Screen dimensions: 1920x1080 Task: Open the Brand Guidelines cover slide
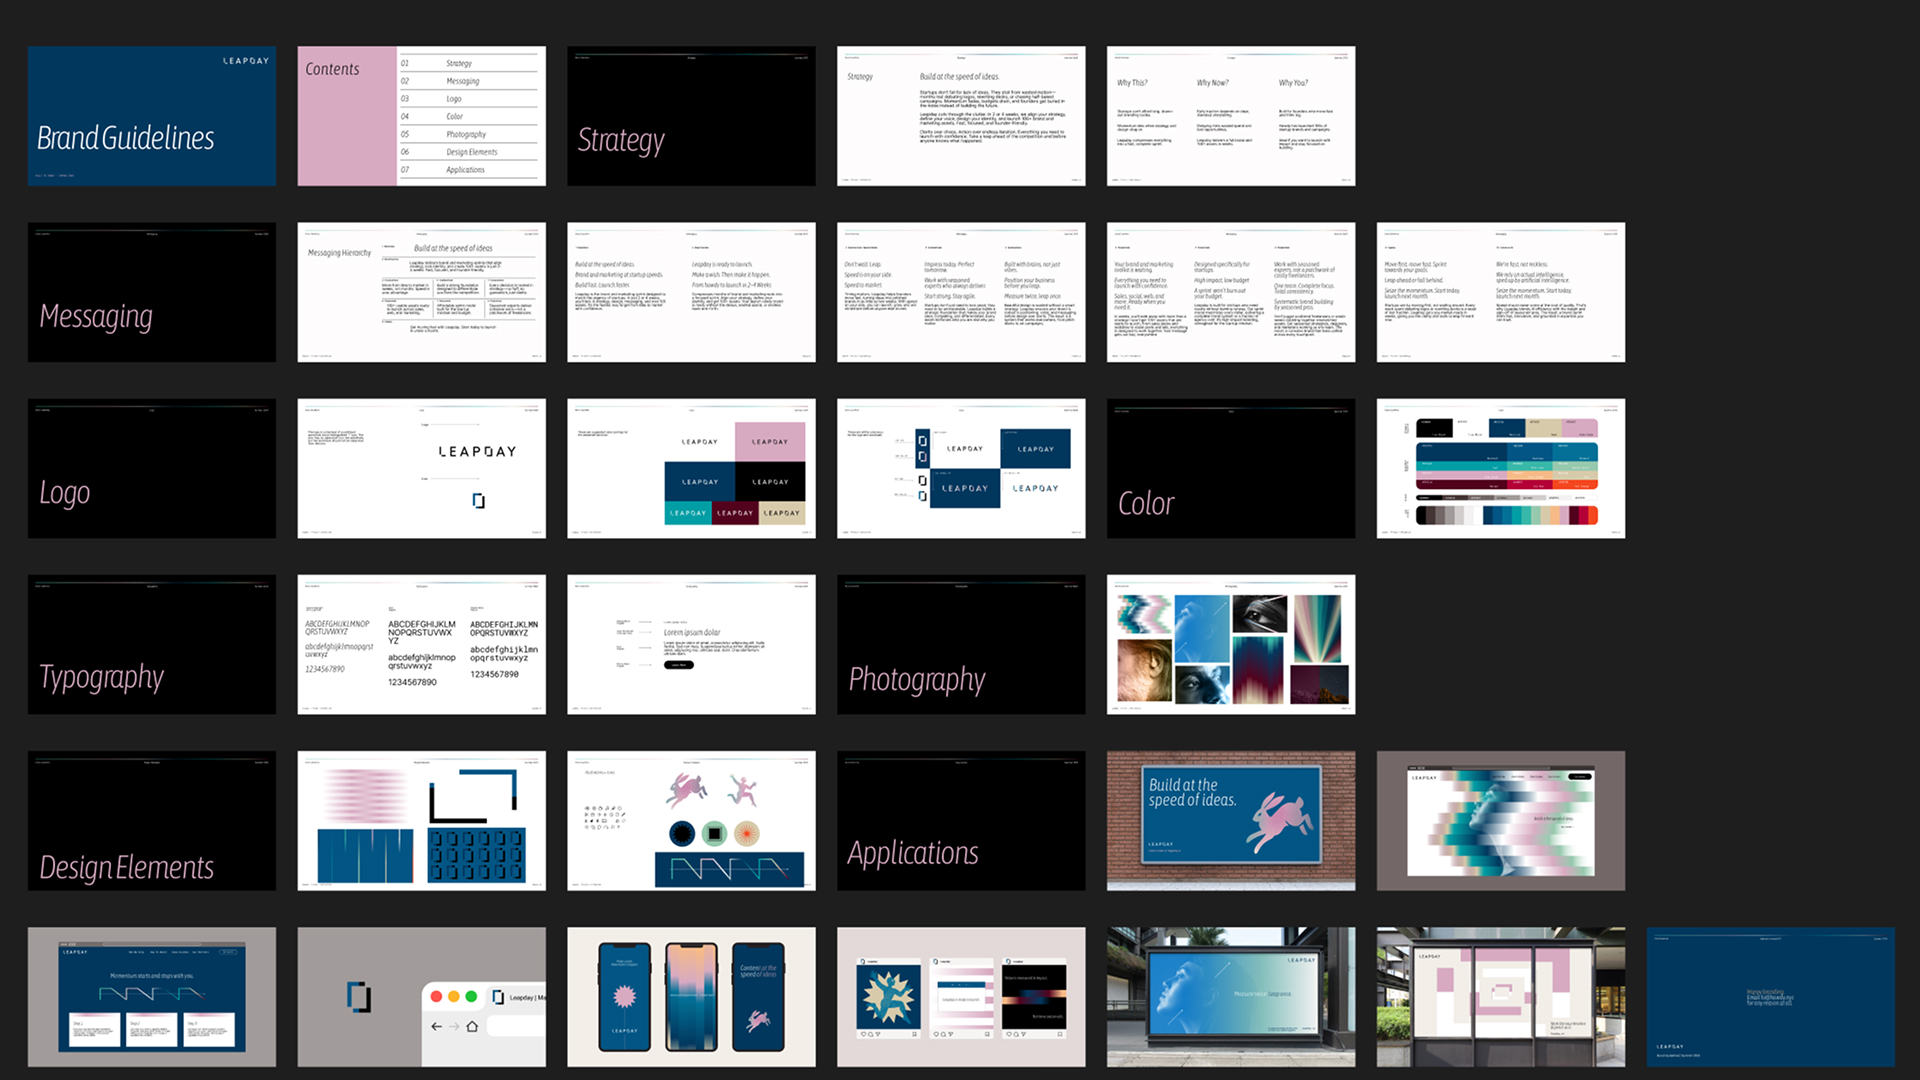pos(151,116)
